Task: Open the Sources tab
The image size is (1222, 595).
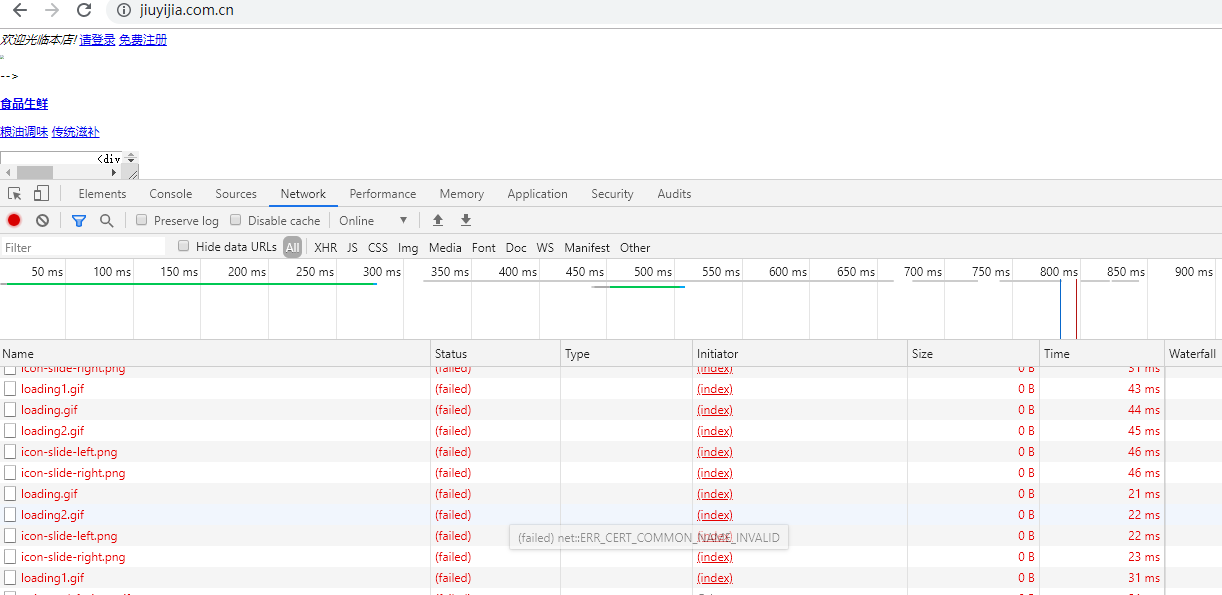Action: (x=236, y=194)
